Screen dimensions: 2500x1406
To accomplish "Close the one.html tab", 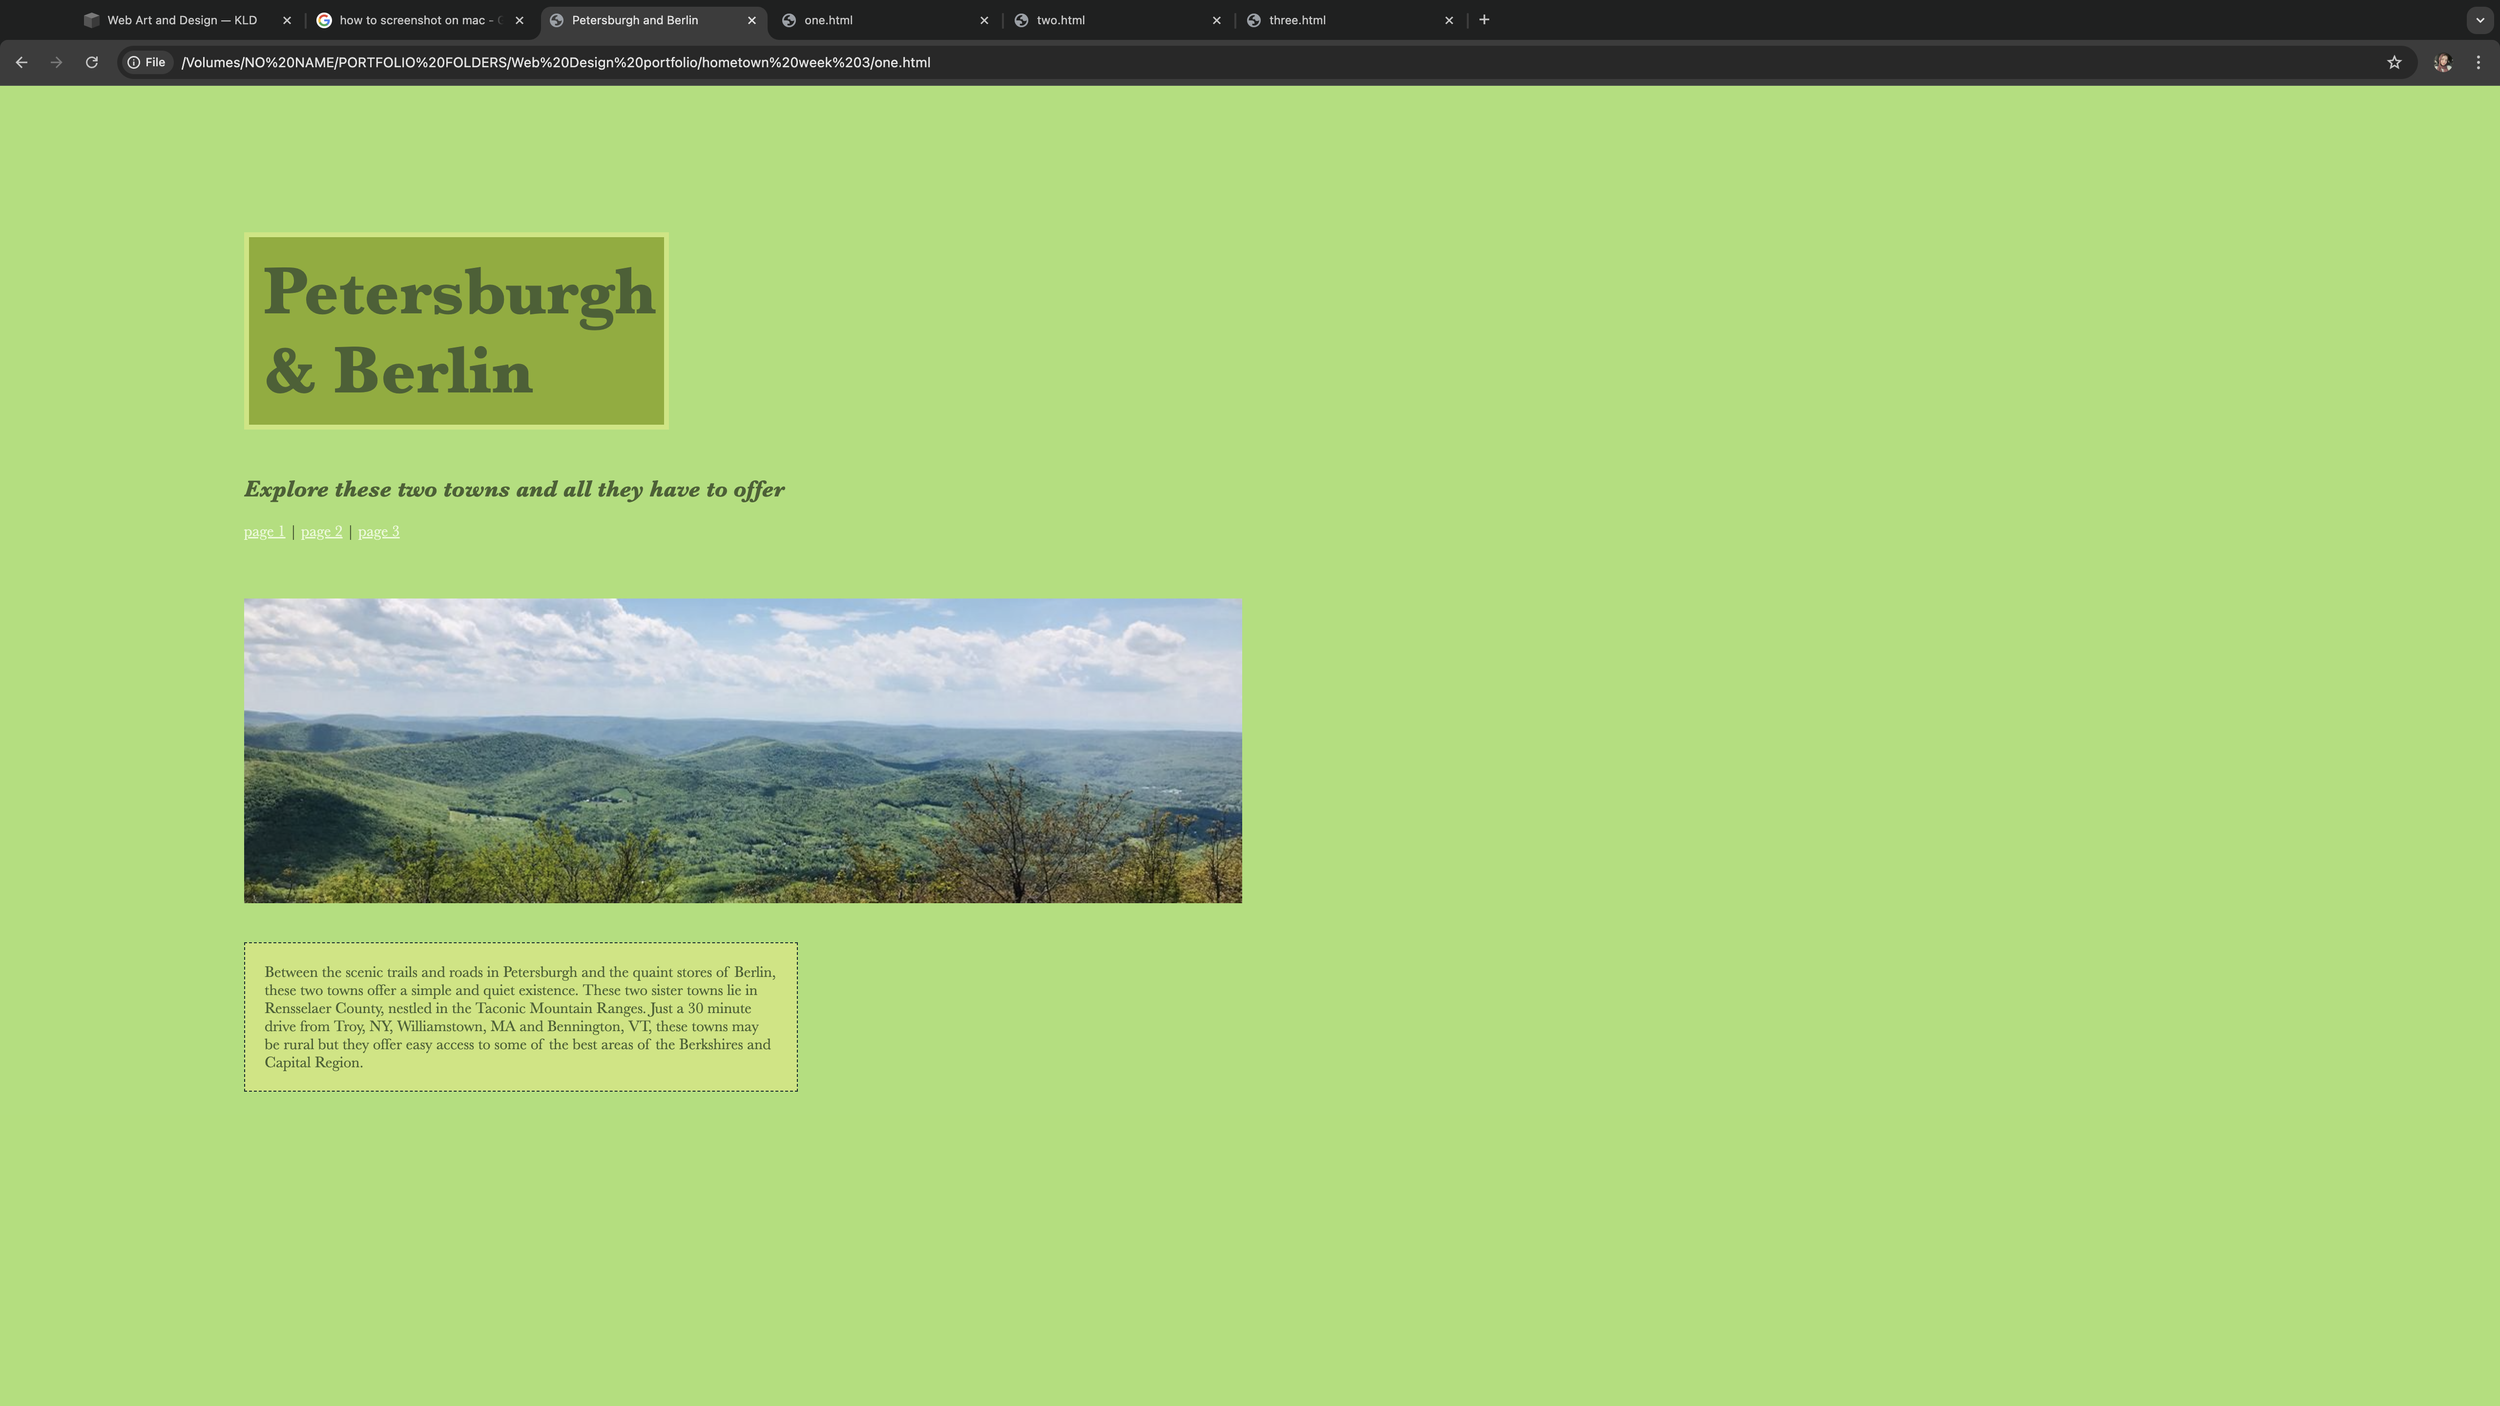I will click(x=984, y=20).
